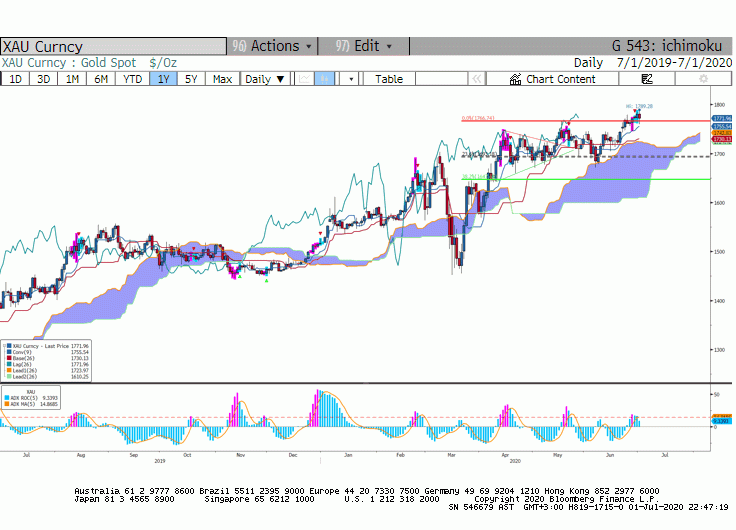Open the 97) Edit menu

pyautogui.click(x=363, y=46)
